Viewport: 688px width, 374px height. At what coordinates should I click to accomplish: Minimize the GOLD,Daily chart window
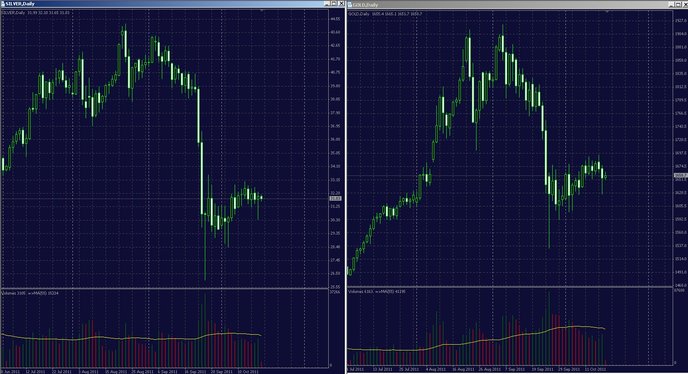(x=671, y=4)
